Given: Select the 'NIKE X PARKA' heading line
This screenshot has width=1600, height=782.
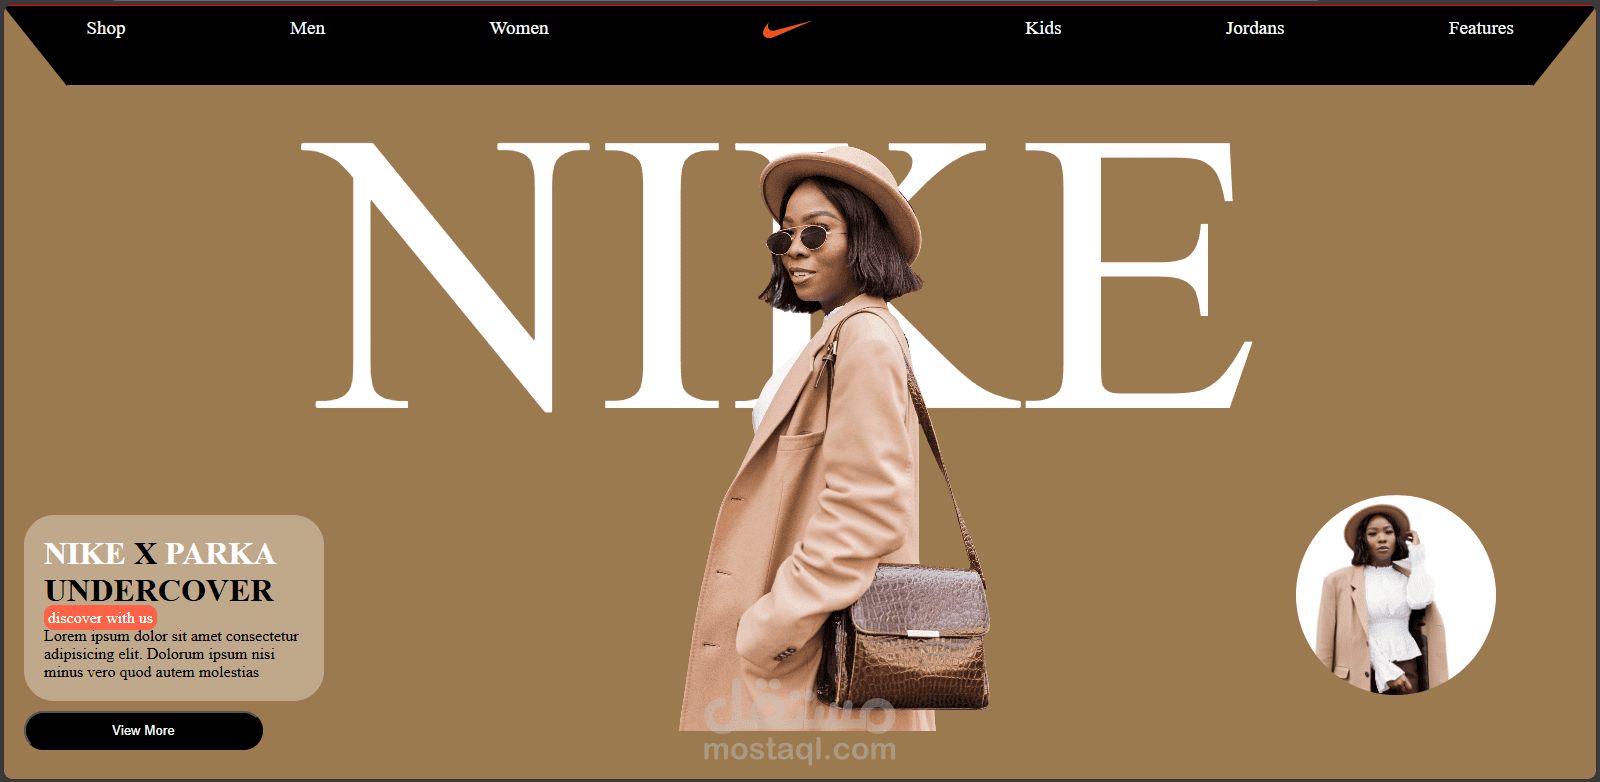Looking at the screenshot, I should click(x=159, y=553).
